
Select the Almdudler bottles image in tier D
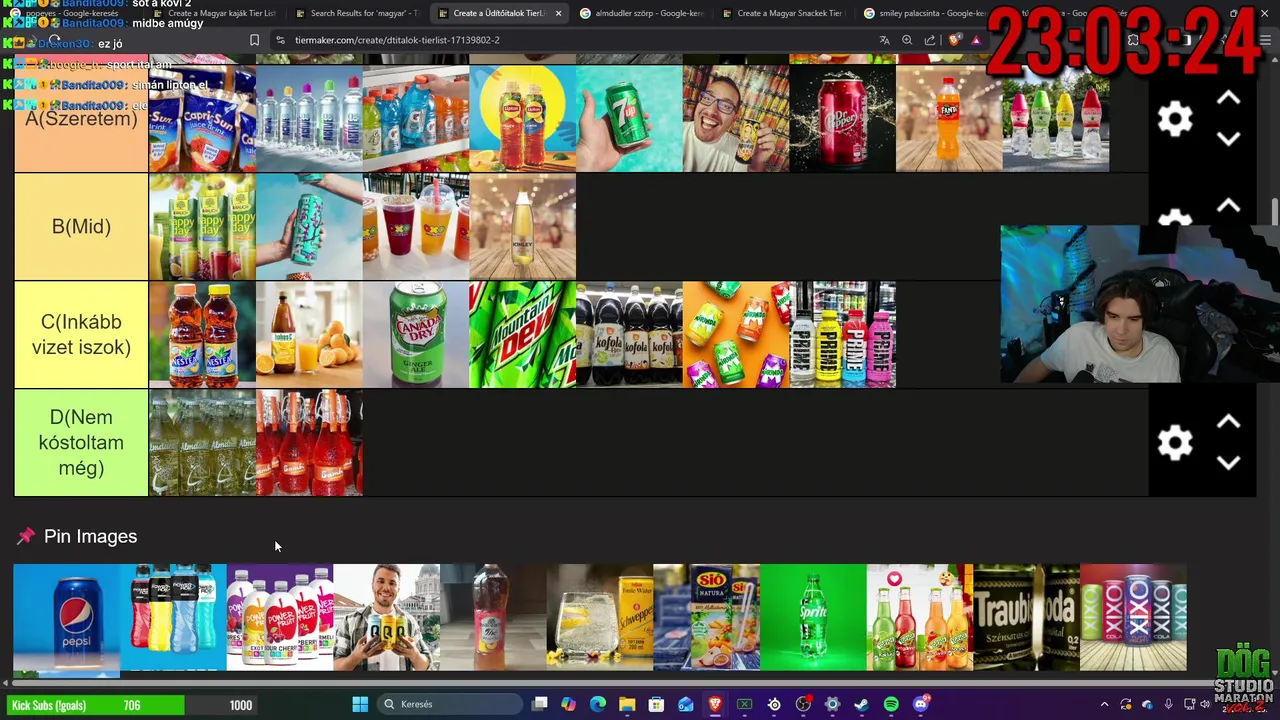[x=202, y=442]
